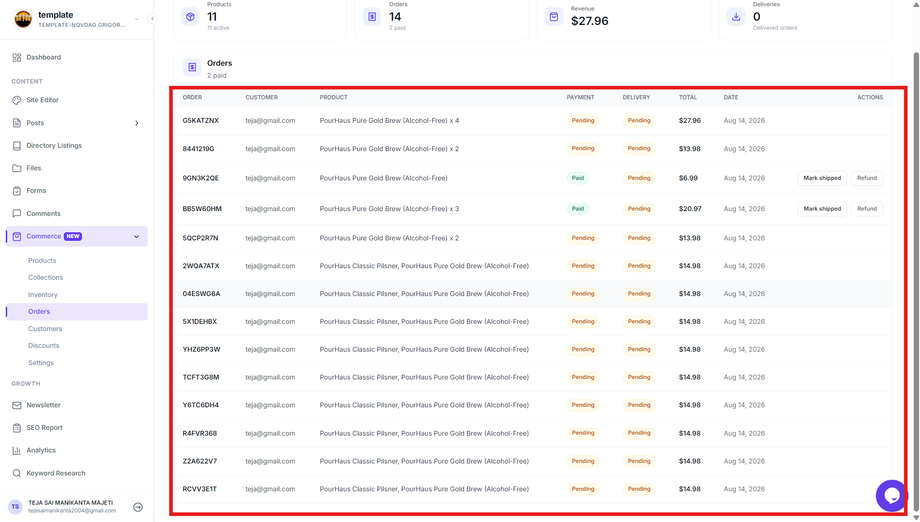Click Paid payment badge for BB5W60HM
This screenshot has height=522, width=920.
pyautogui.click(x=578, y=209)
